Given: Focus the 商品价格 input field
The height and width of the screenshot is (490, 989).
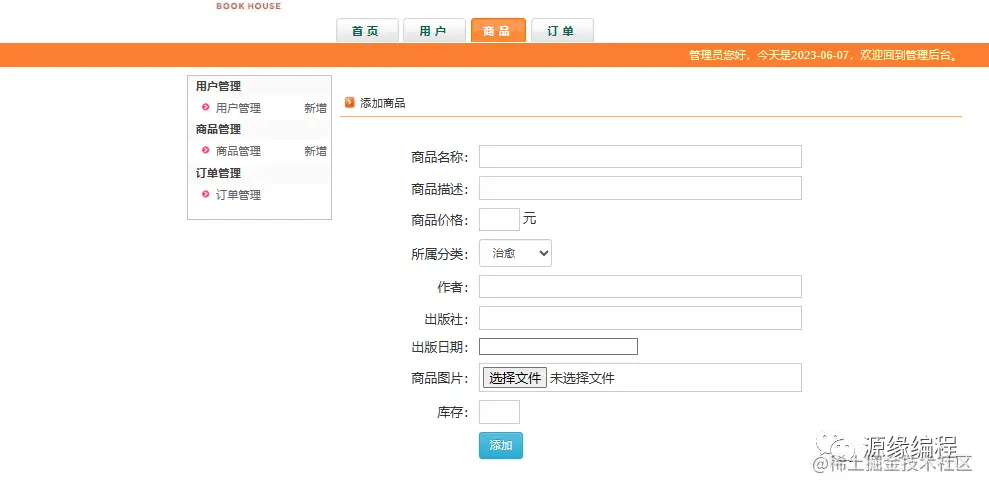Looking at the screenshot, I should [x=499, y=219].
